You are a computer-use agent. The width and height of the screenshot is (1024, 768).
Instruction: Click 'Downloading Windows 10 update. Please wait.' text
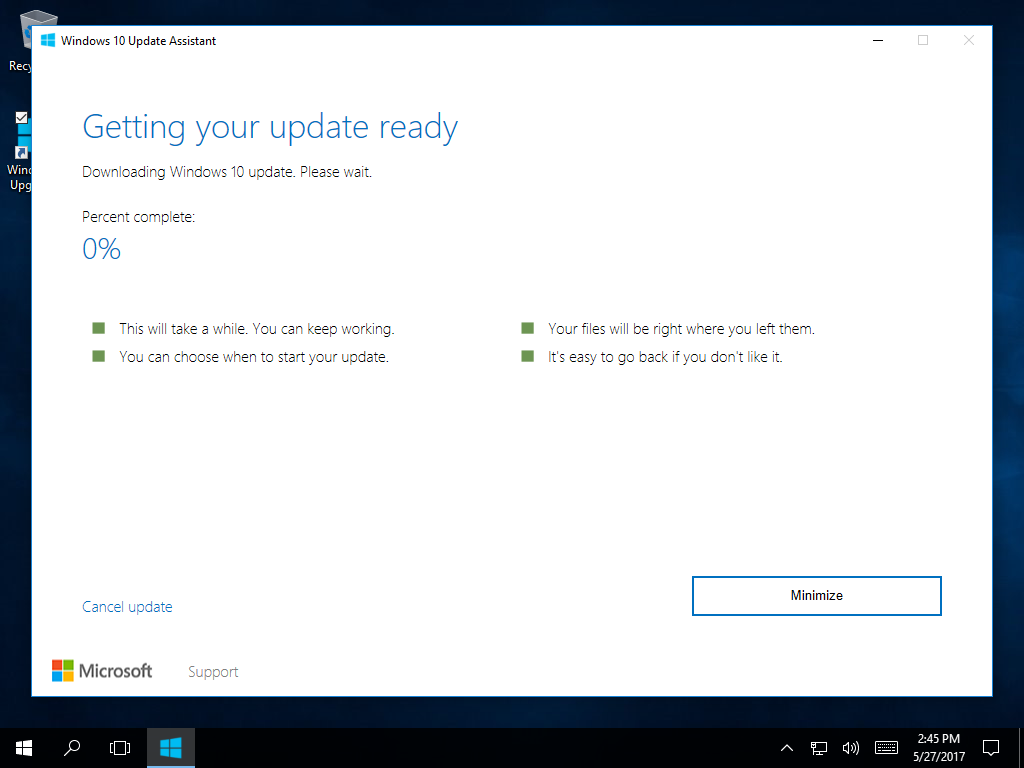pos(227,172)
